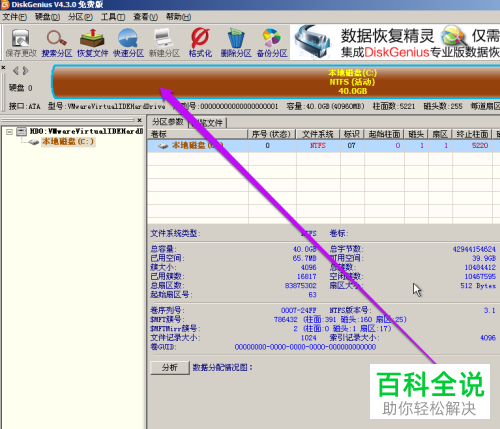Switch to the 分区参数 tab
Image resolution: width=500 pixels, height=429 pixels.
pyautogui.click(x=168, y=122)
